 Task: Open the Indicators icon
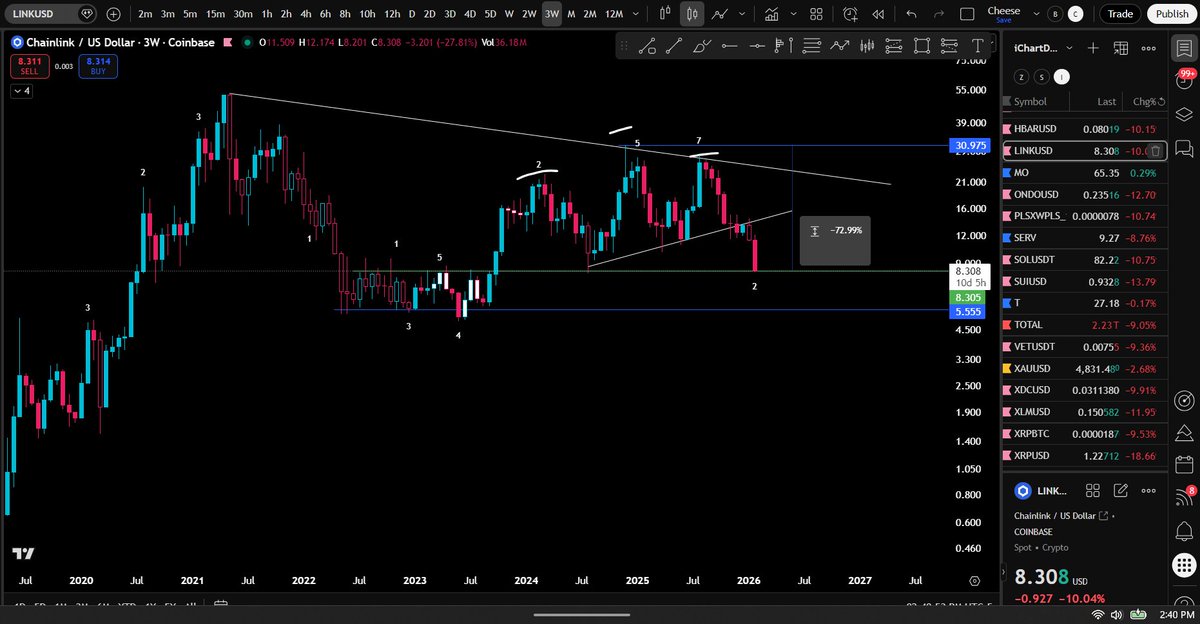771,14
